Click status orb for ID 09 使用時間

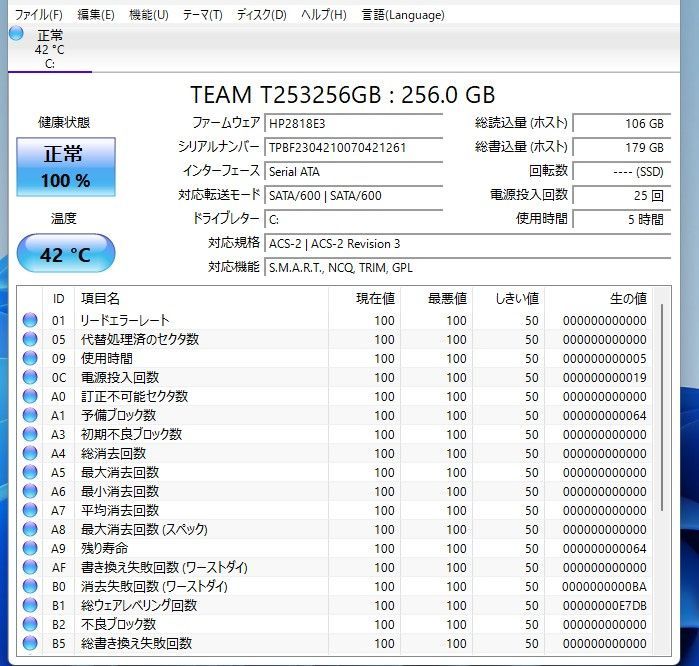[30, 358]
